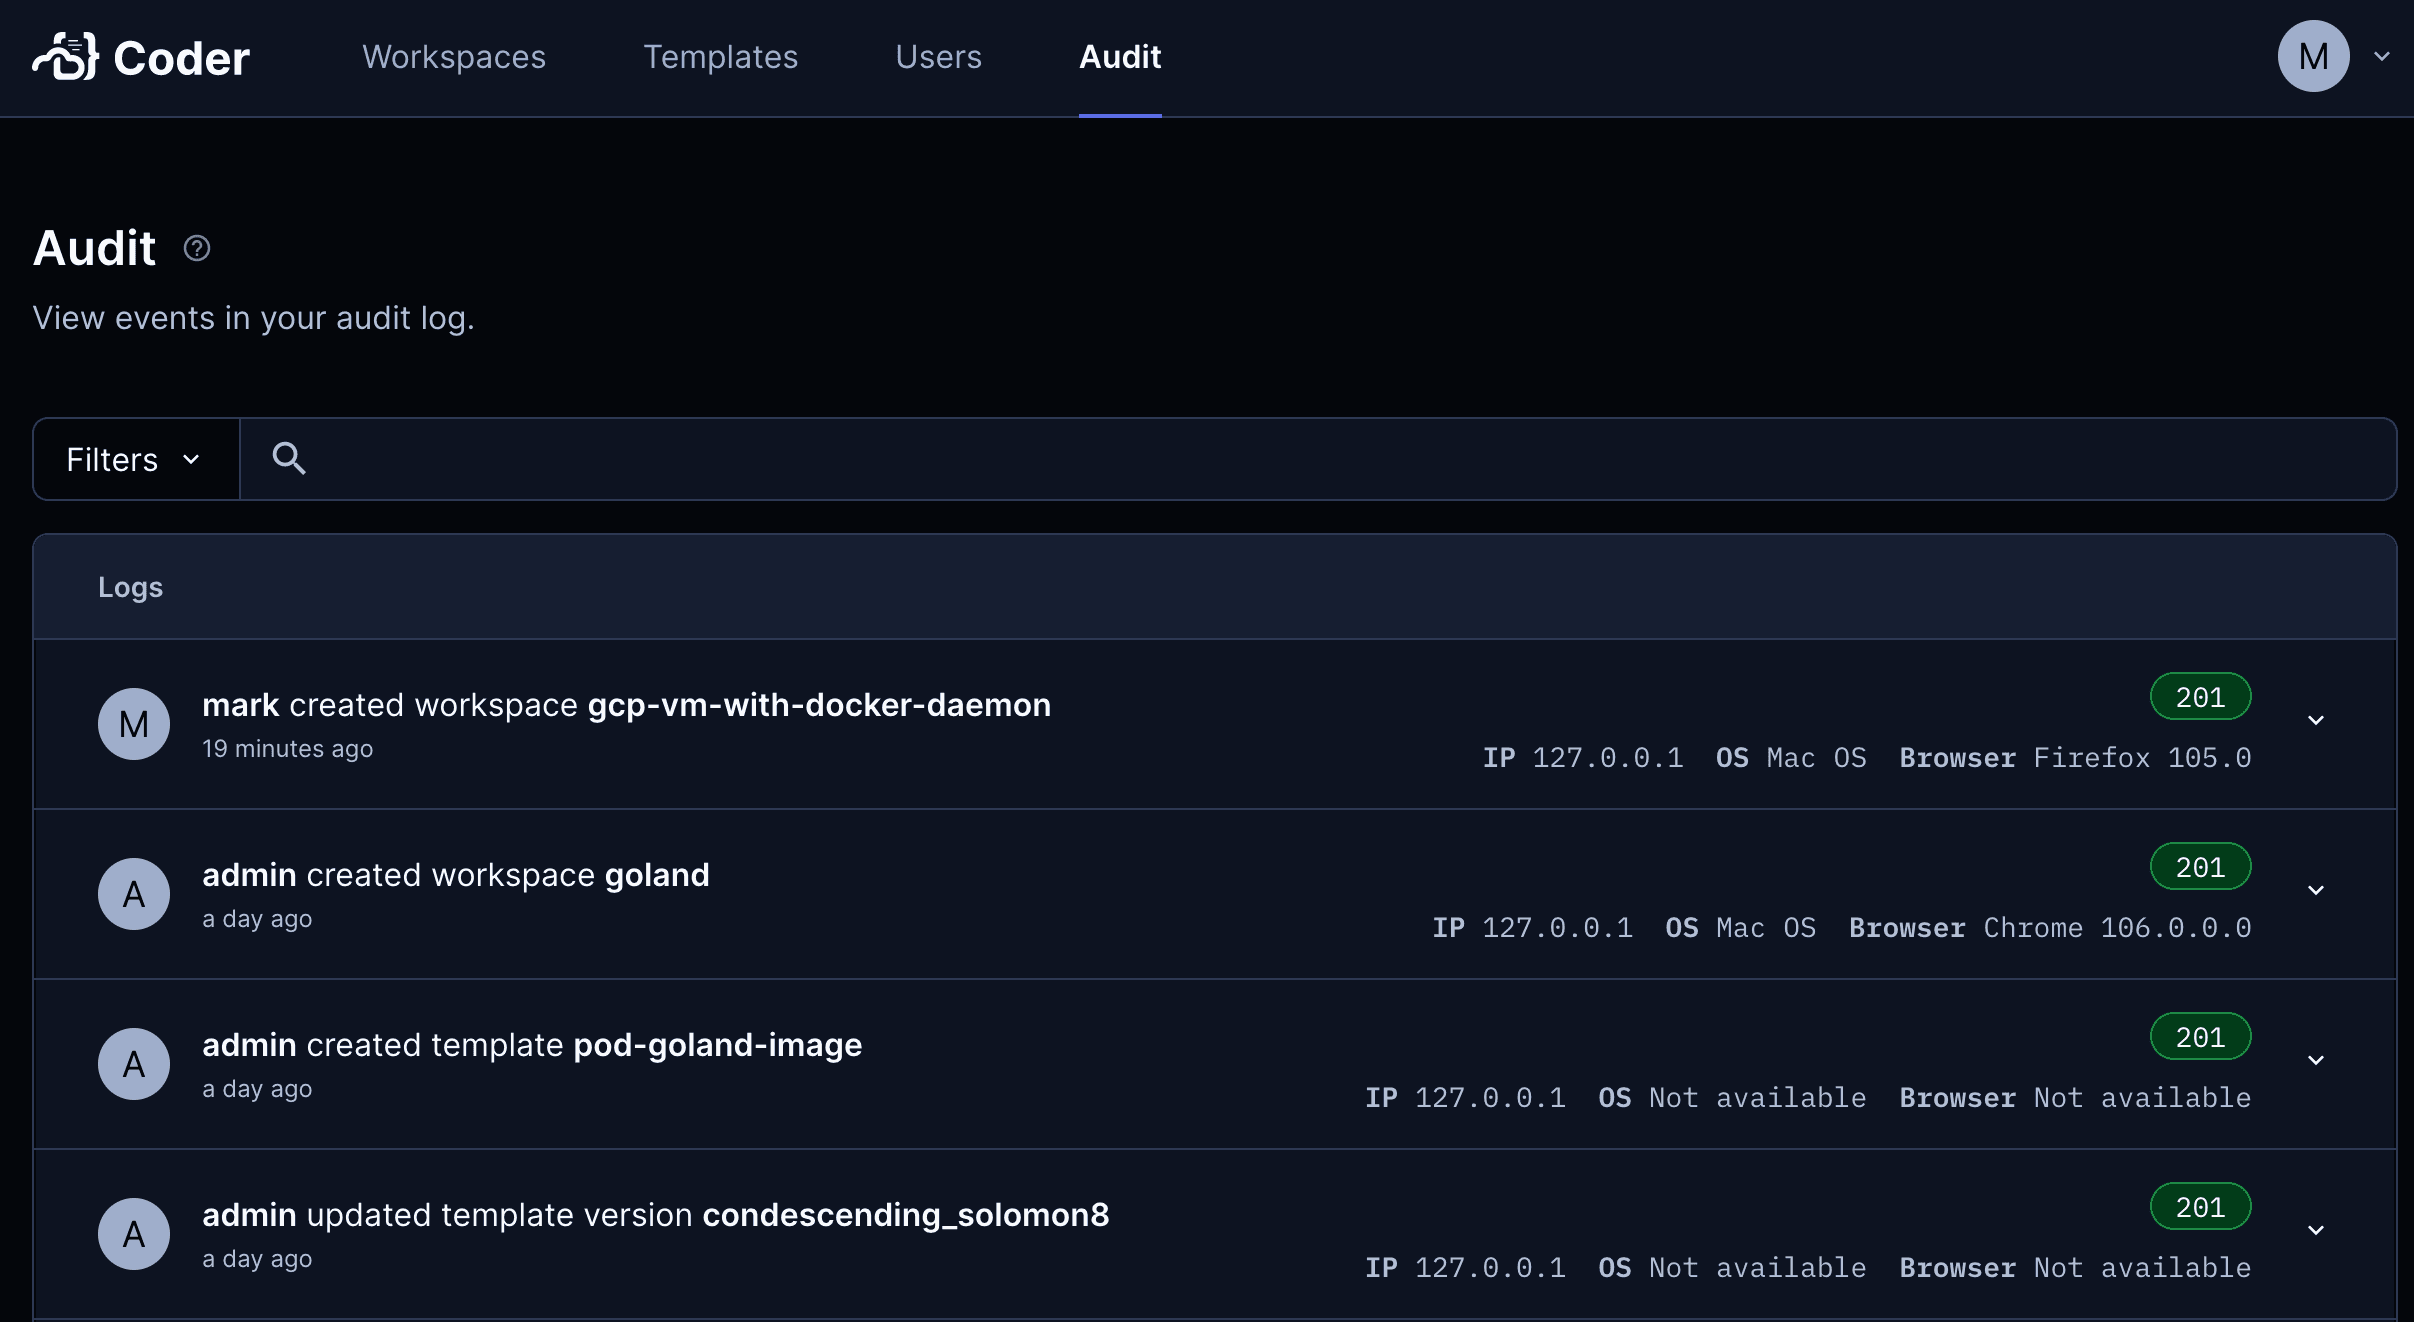Expand the gcp-vm-with-docker-daemon log entry

(2316, 720)
